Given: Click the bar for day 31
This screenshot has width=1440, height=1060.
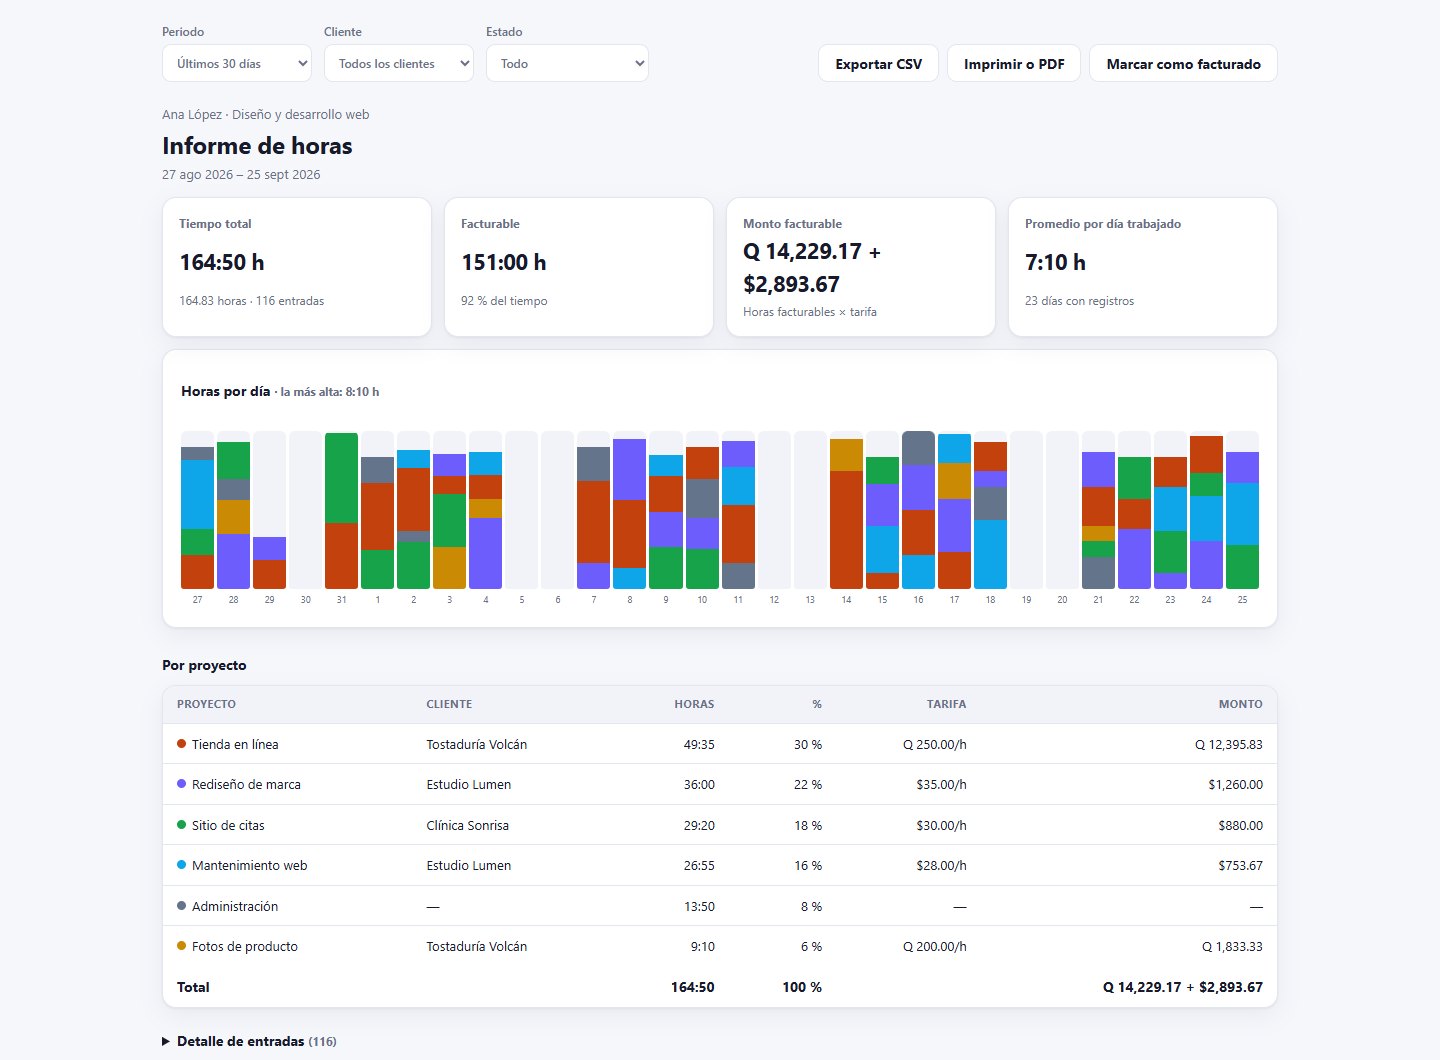Looking at the screenshot, I should pyautogui.click(x=341, y=511).
